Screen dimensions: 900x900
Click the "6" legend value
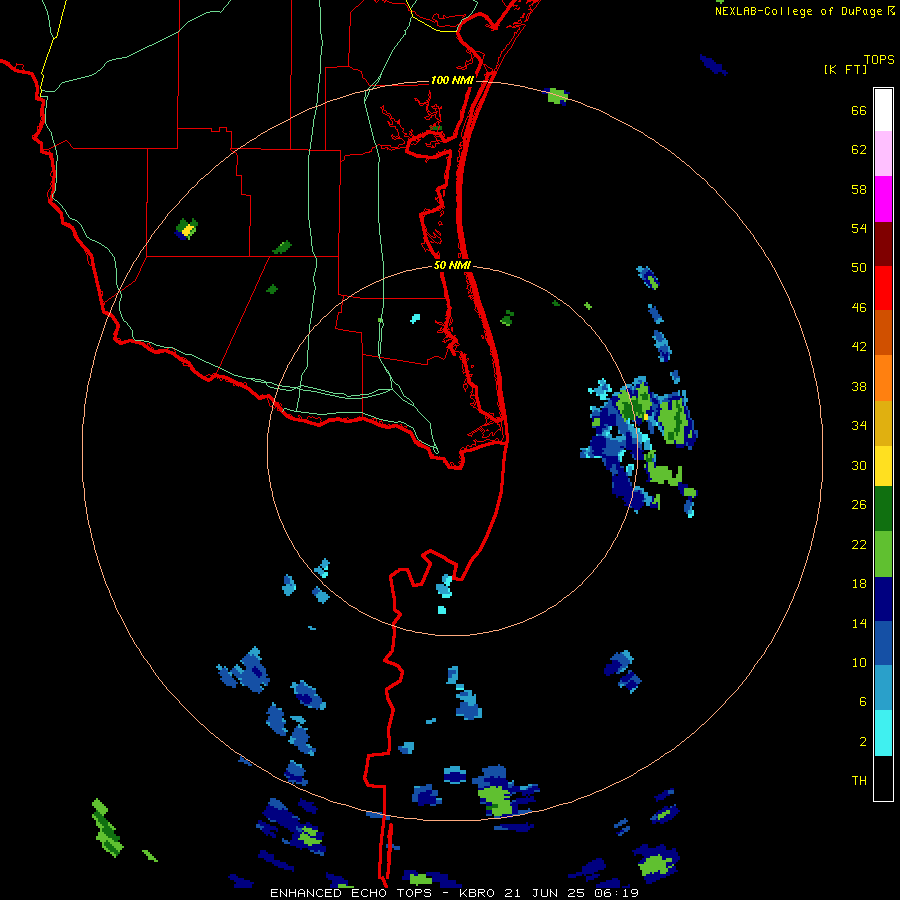coord(863,702)
